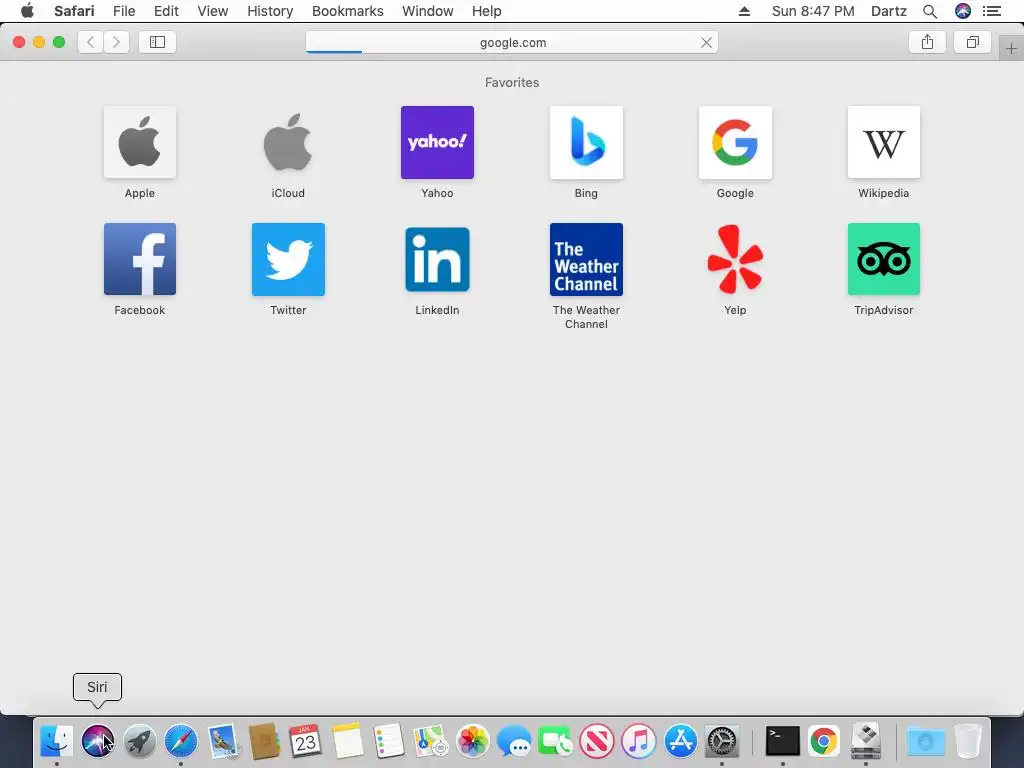Image resolution: width=1024 pixels, height=768 pixels.
Task: Show all tabs overview
Action: click(972, 42)
